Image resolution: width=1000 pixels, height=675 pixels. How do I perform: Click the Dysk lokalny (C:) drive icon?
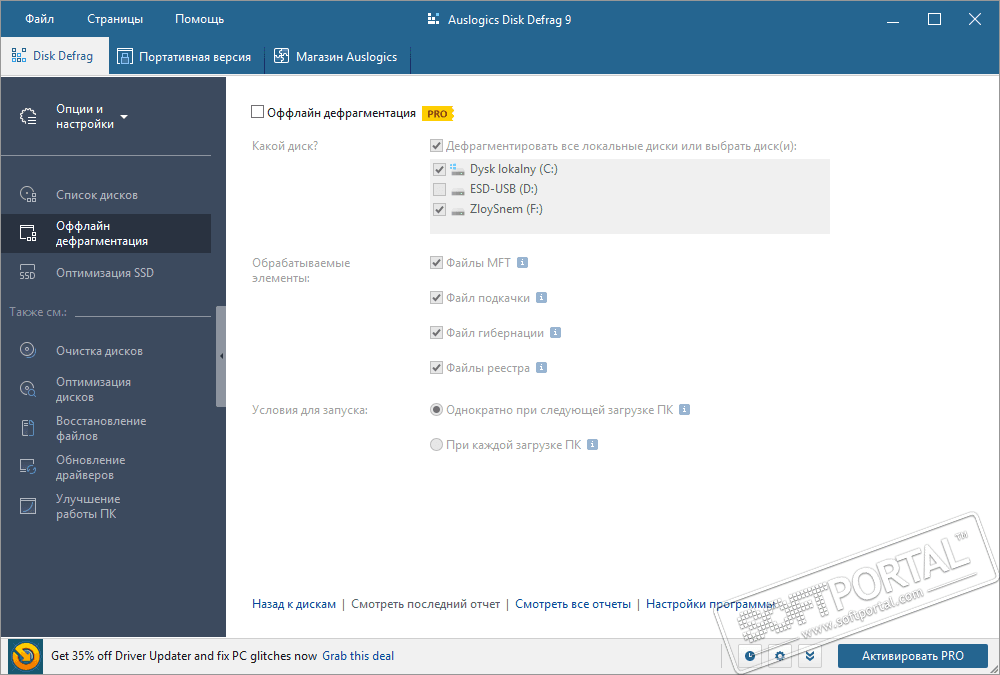coord(457,170)
